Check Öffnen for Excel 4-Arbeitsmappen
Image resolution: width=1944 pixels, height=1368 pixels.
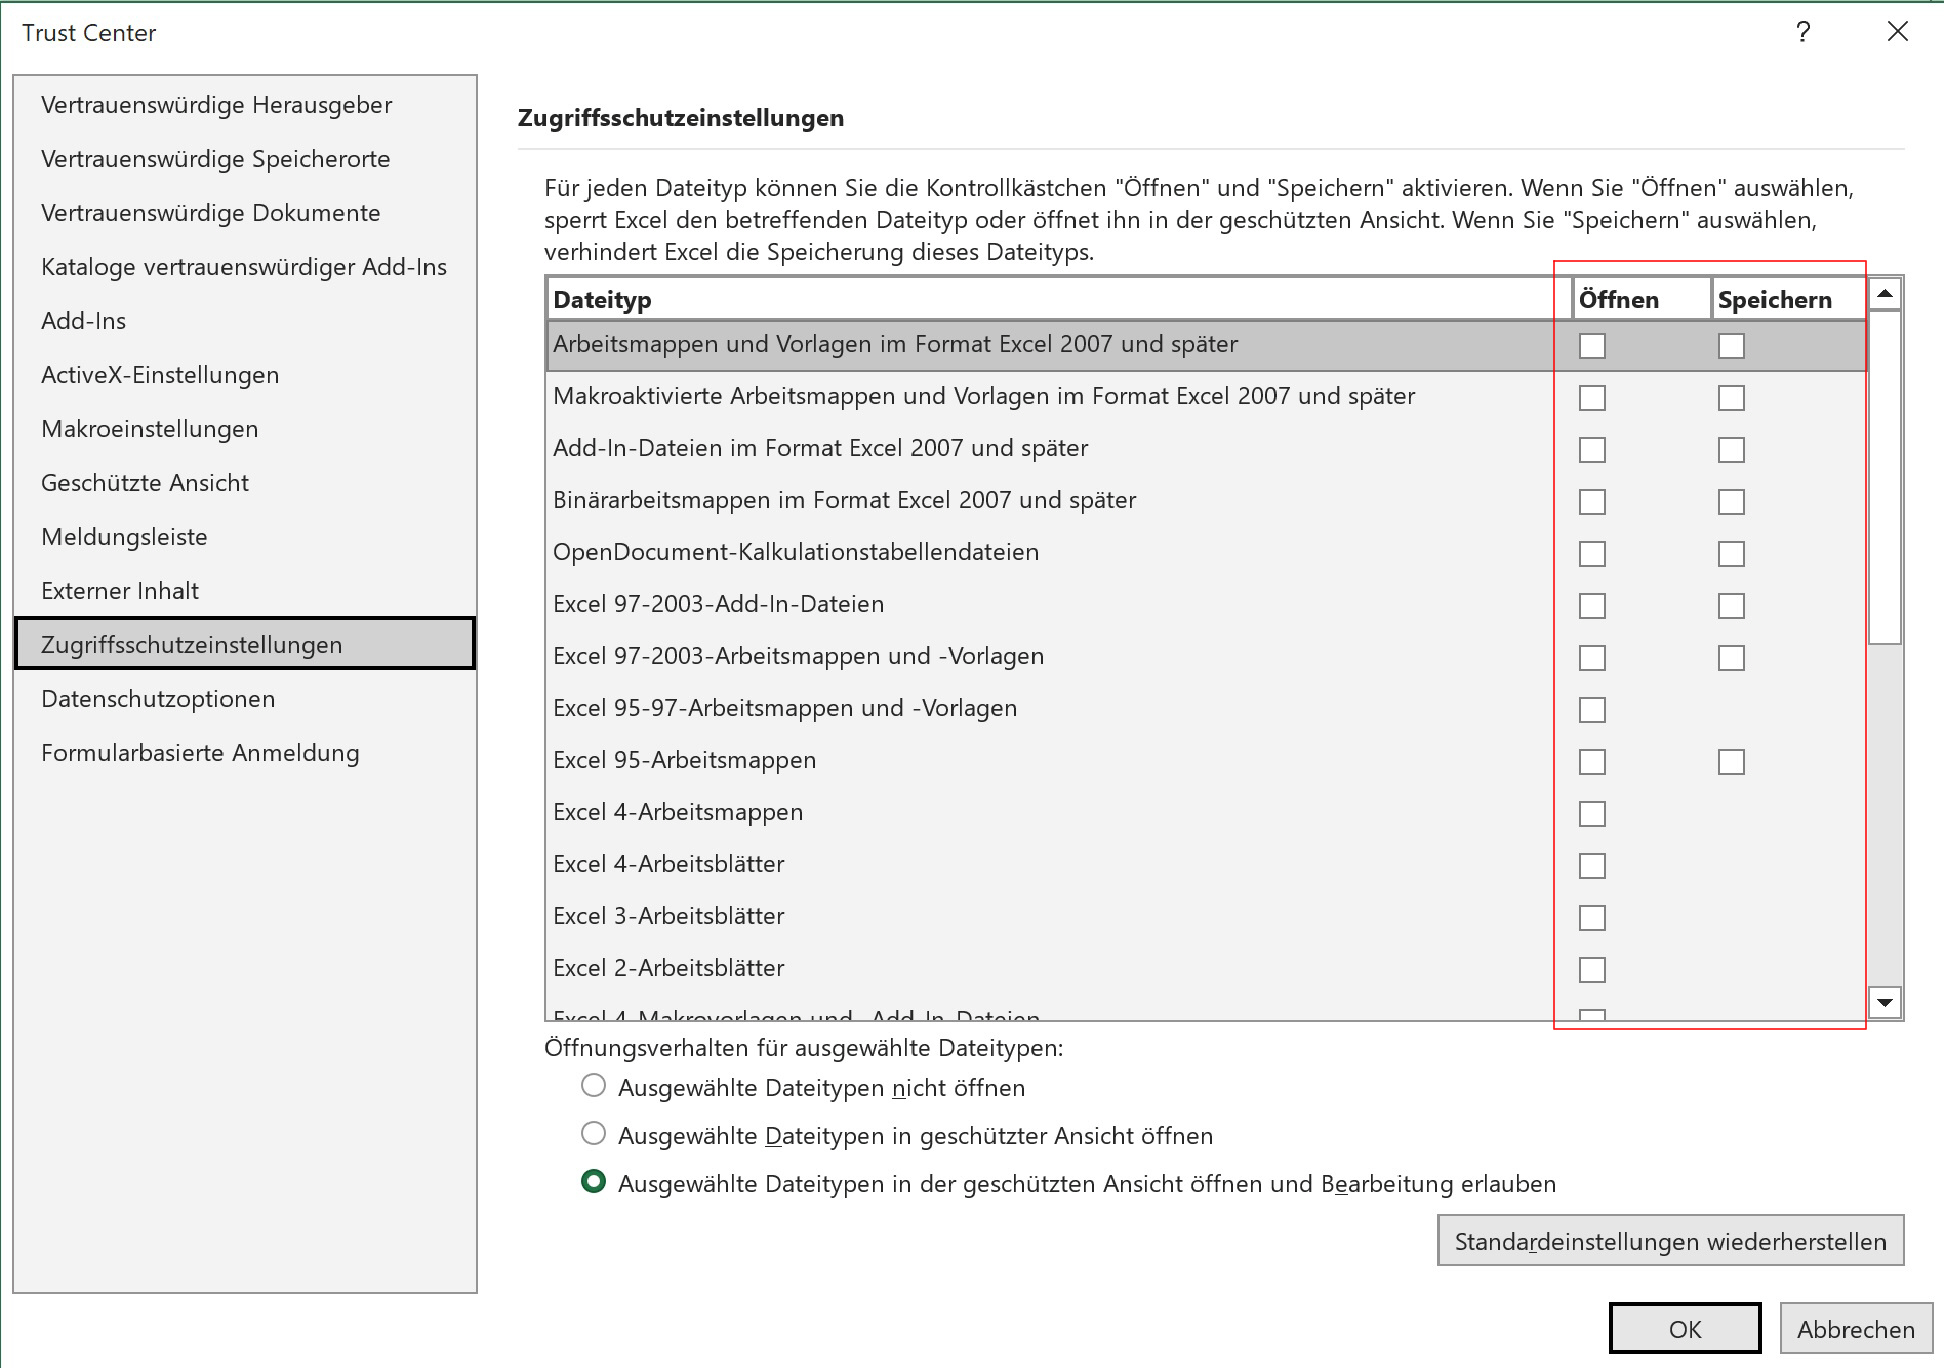[x=1592, y=814]
